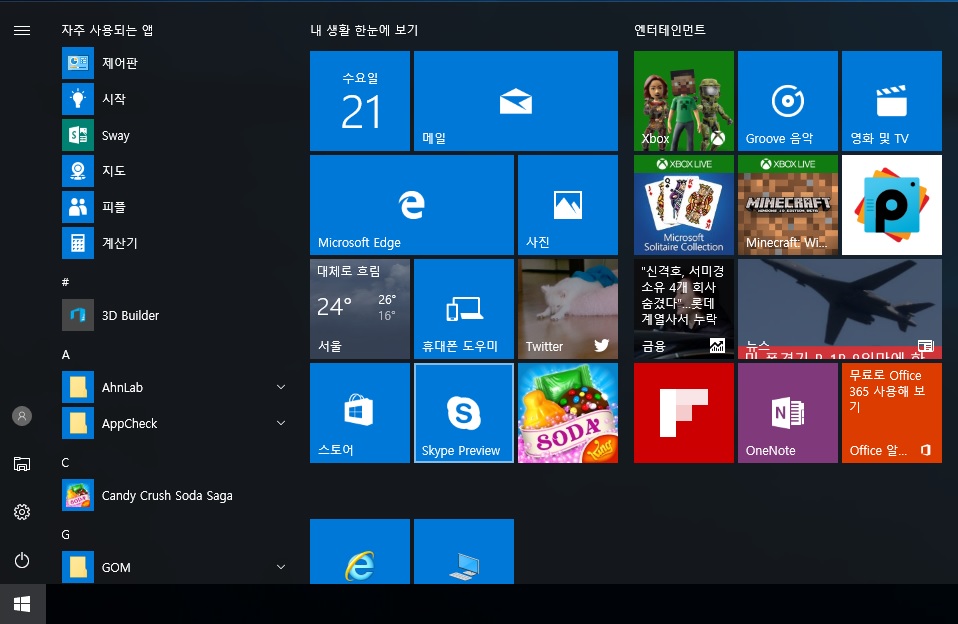Open the 영화 및 TV tile

(891, 101)
